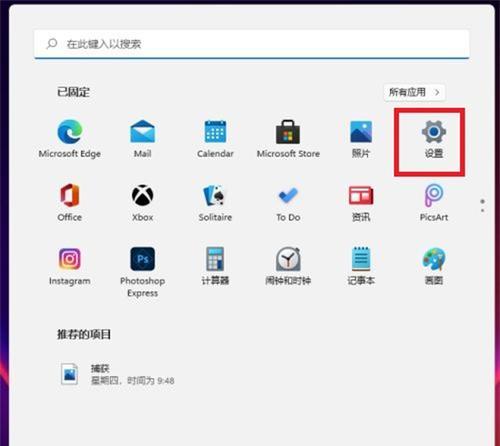Open recommended file 捕获
Image resolution: width=500 pixels, height=446 pixels.
(117, 374)
